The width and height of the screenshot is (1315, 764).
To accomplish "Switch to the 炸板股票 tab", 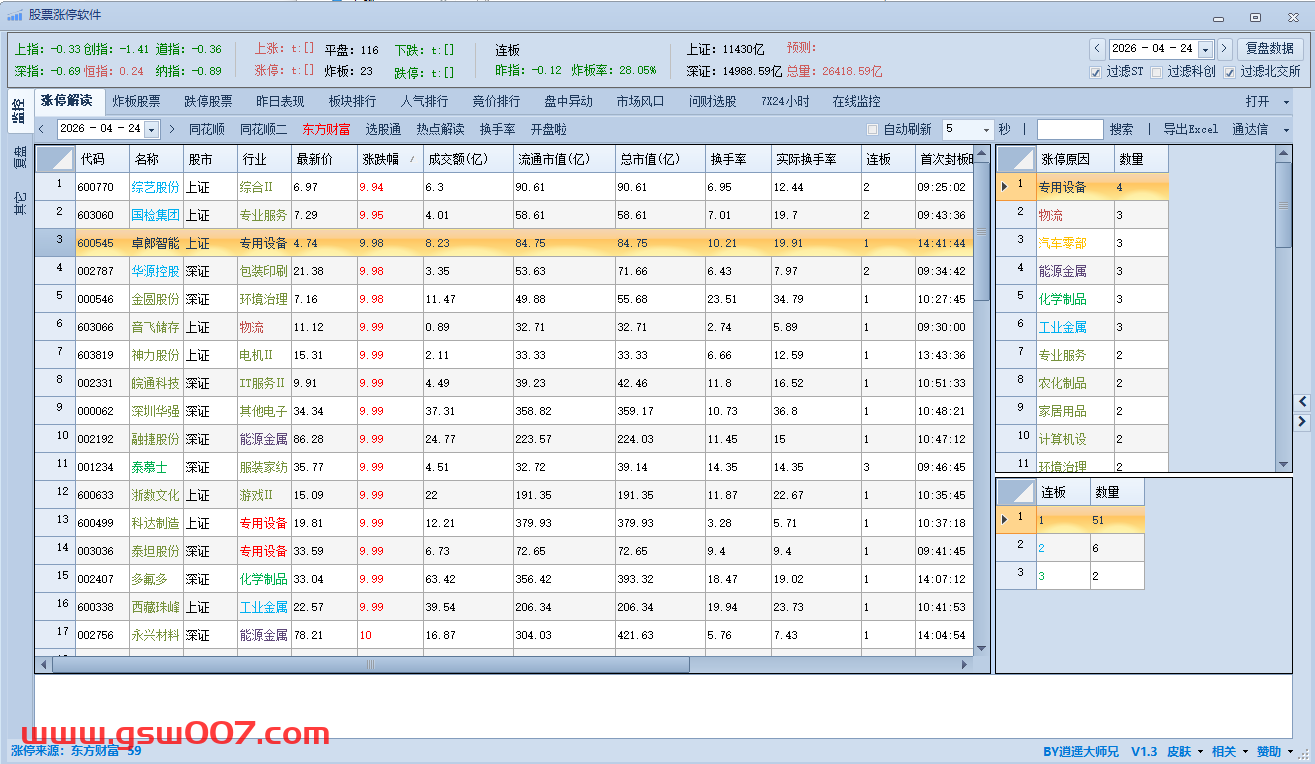I will click(x=136, y=101).
